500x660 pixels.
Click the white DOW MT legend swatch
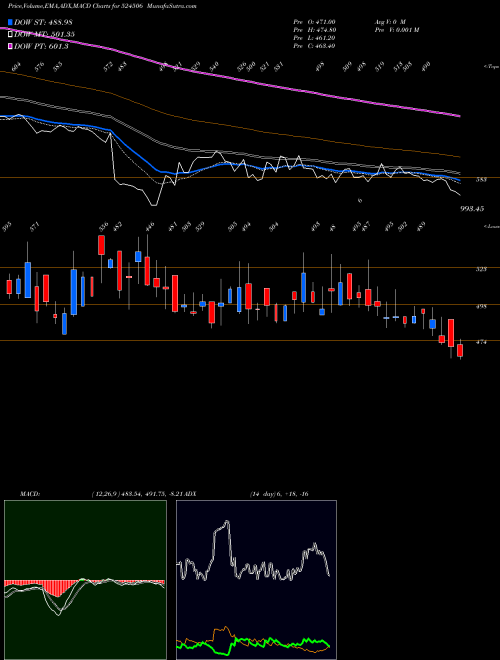pos(11,34)
